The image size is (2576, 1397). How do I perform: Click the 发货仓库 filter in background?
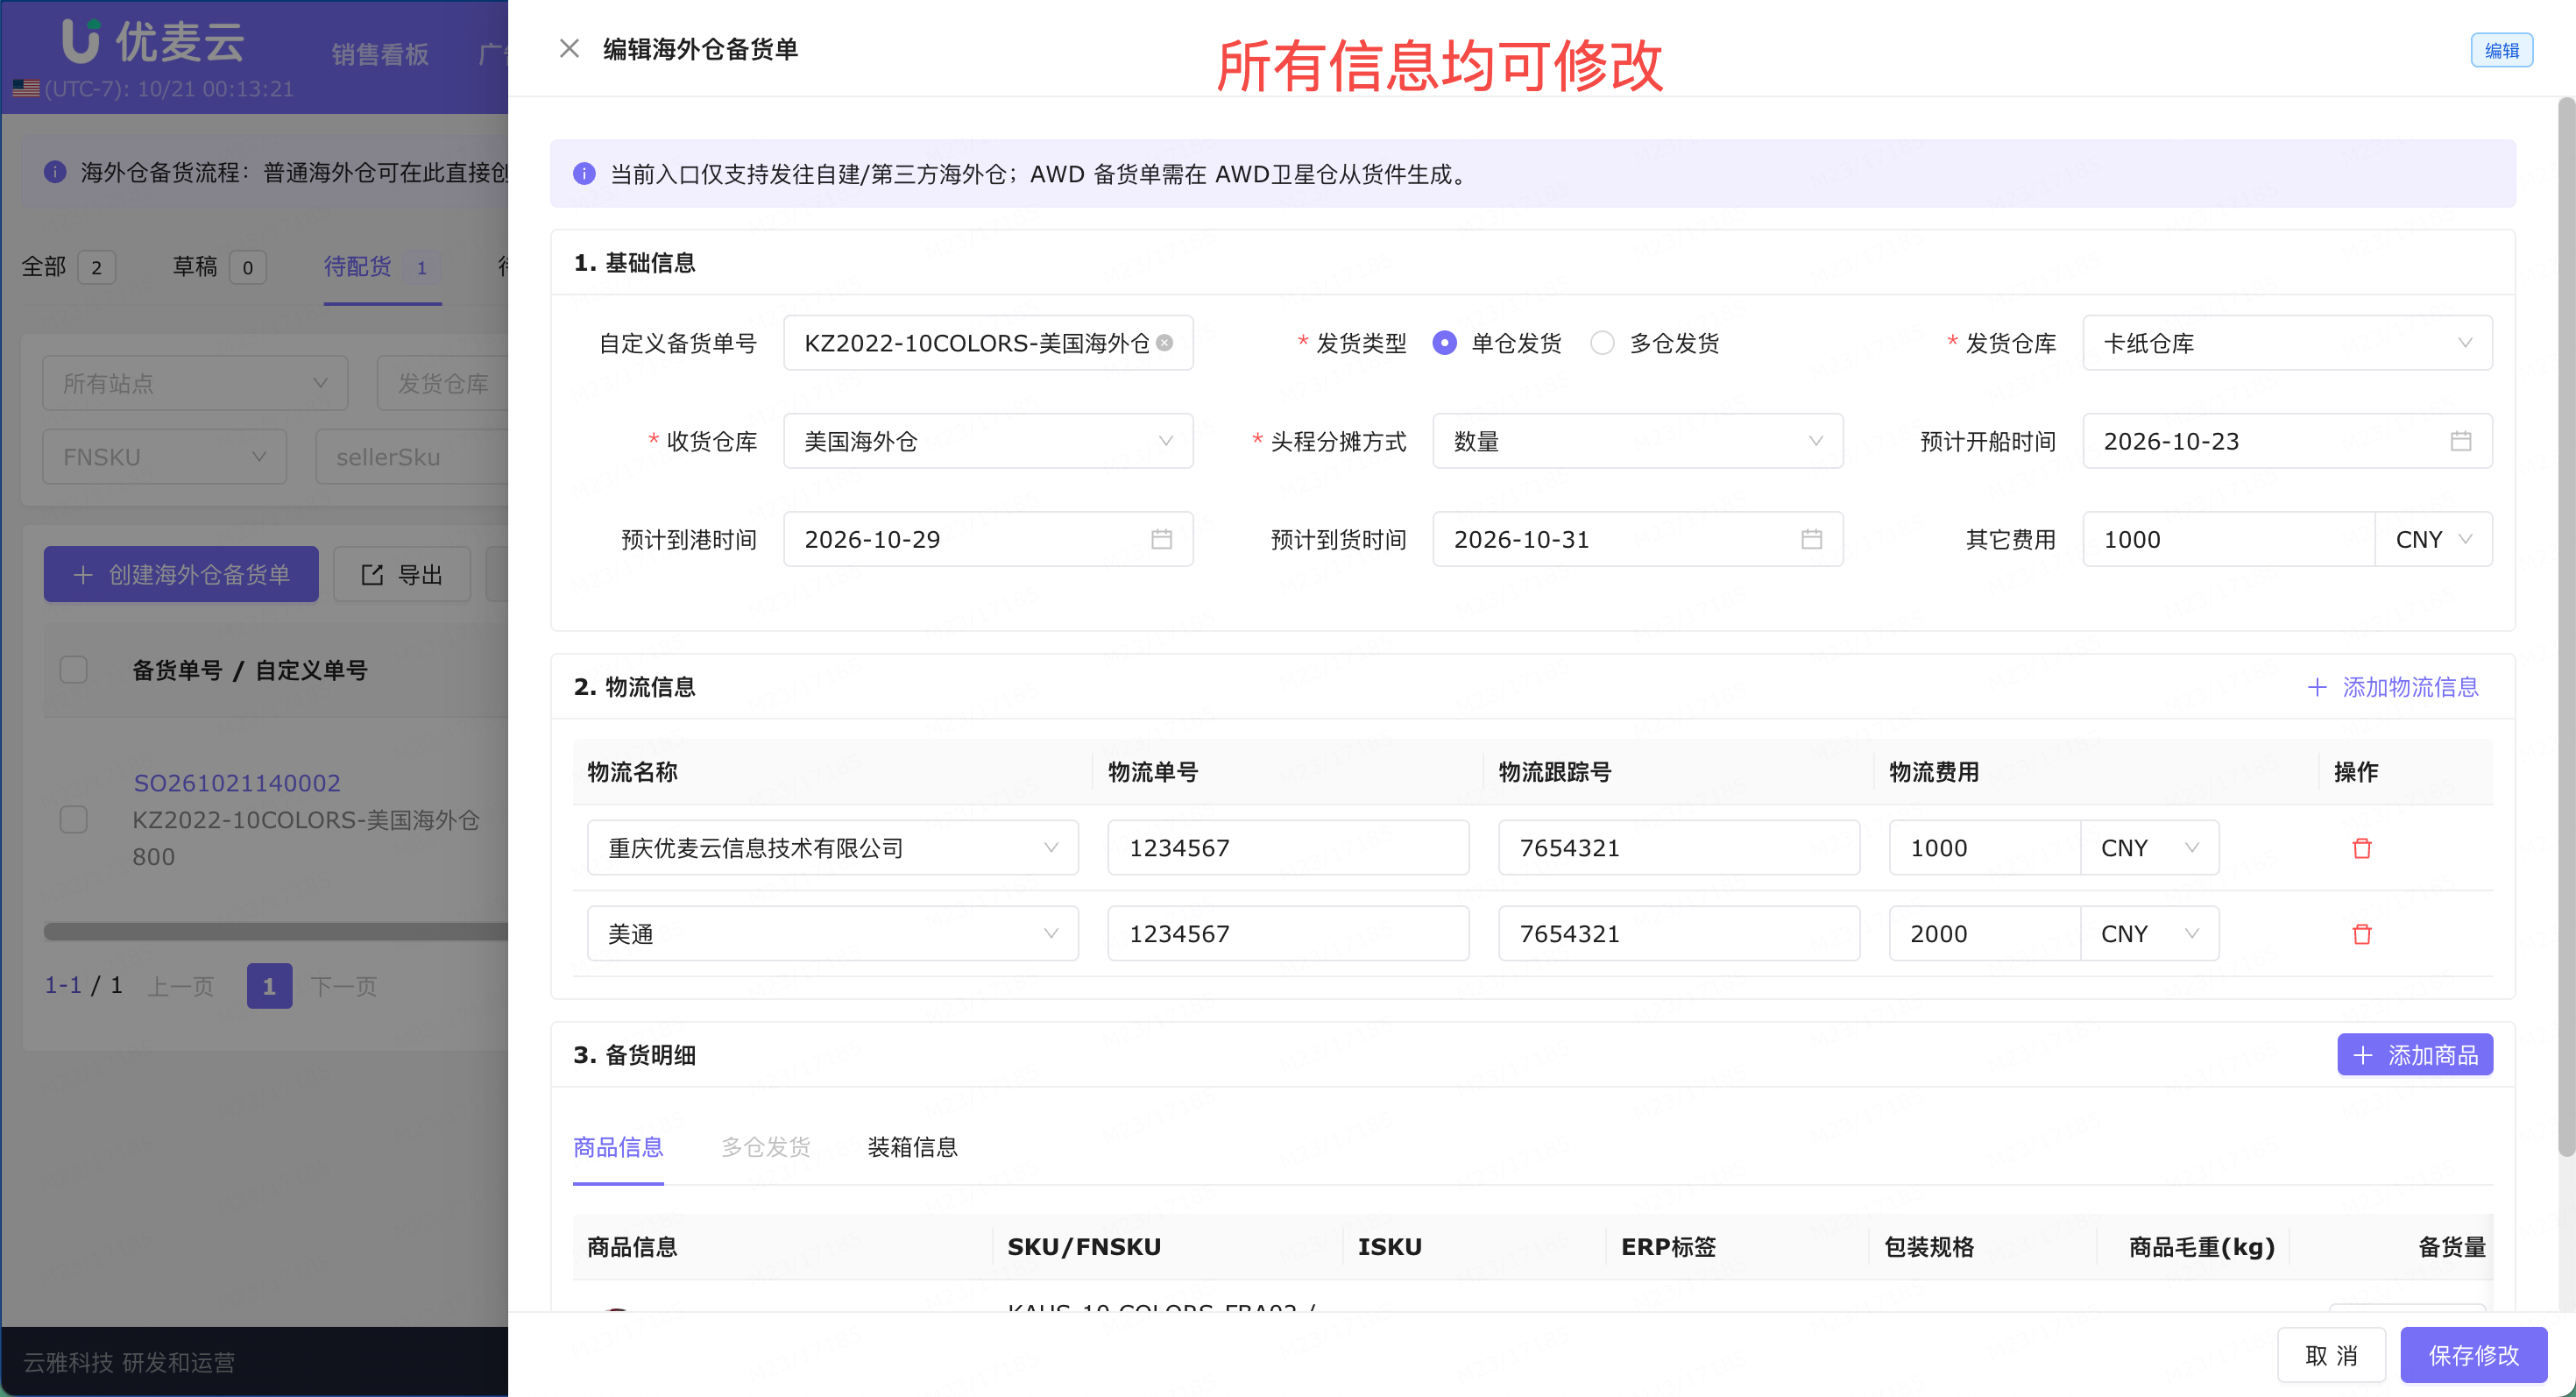(442, 384)
